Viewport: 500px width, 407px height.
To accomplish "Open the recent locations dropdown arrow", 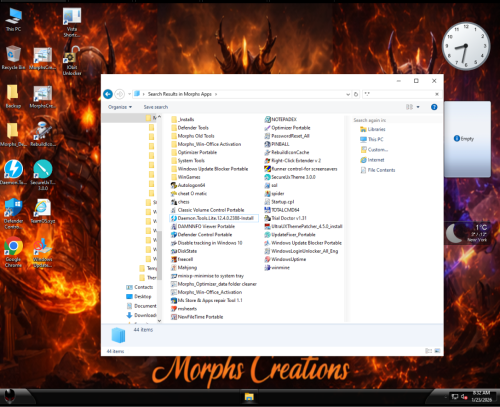I will 129,94.
